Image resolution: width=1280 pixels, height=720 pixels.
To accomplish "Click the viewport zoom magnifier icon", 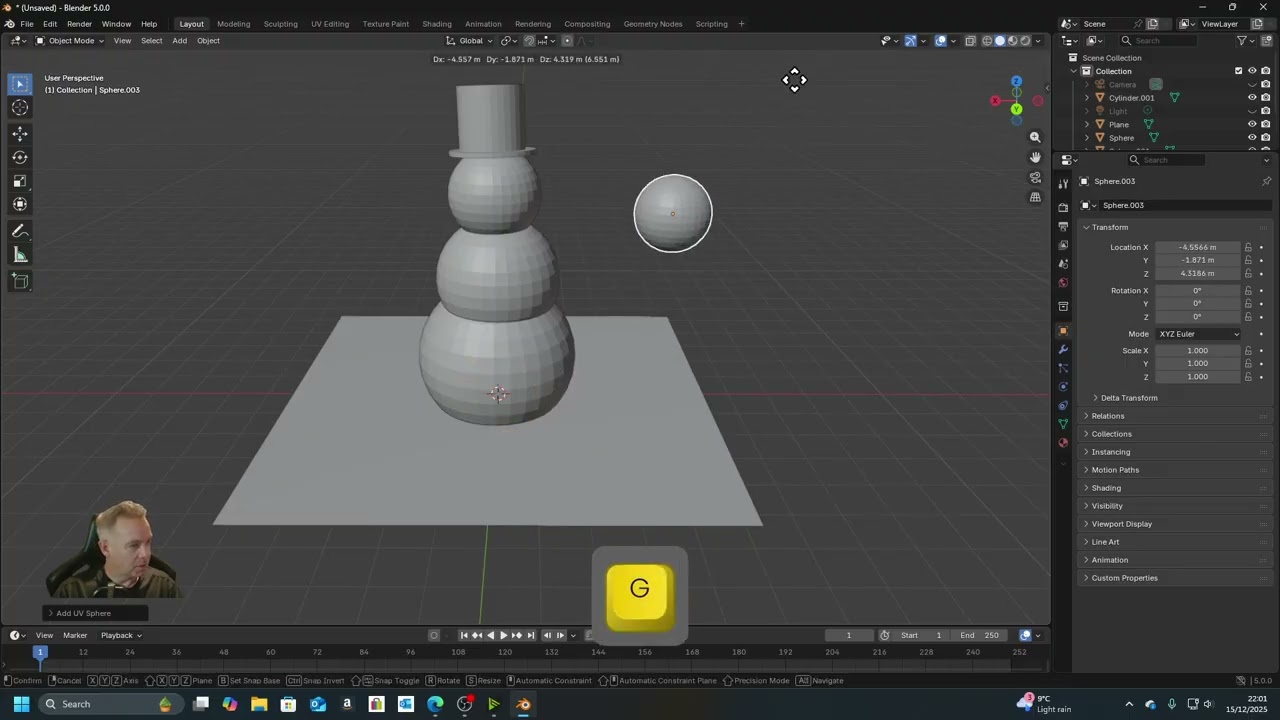I will [x=1035, y=137].
